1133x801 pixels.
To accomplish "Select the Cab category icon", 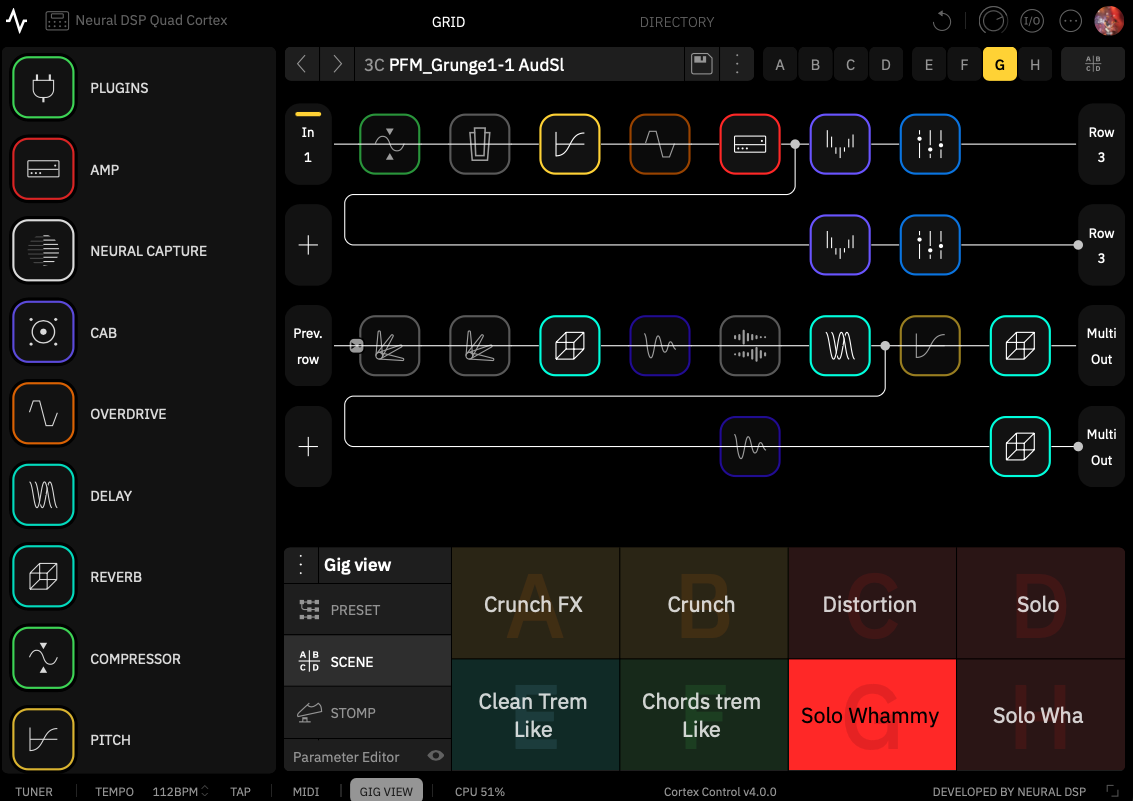I will pos(43,332).
